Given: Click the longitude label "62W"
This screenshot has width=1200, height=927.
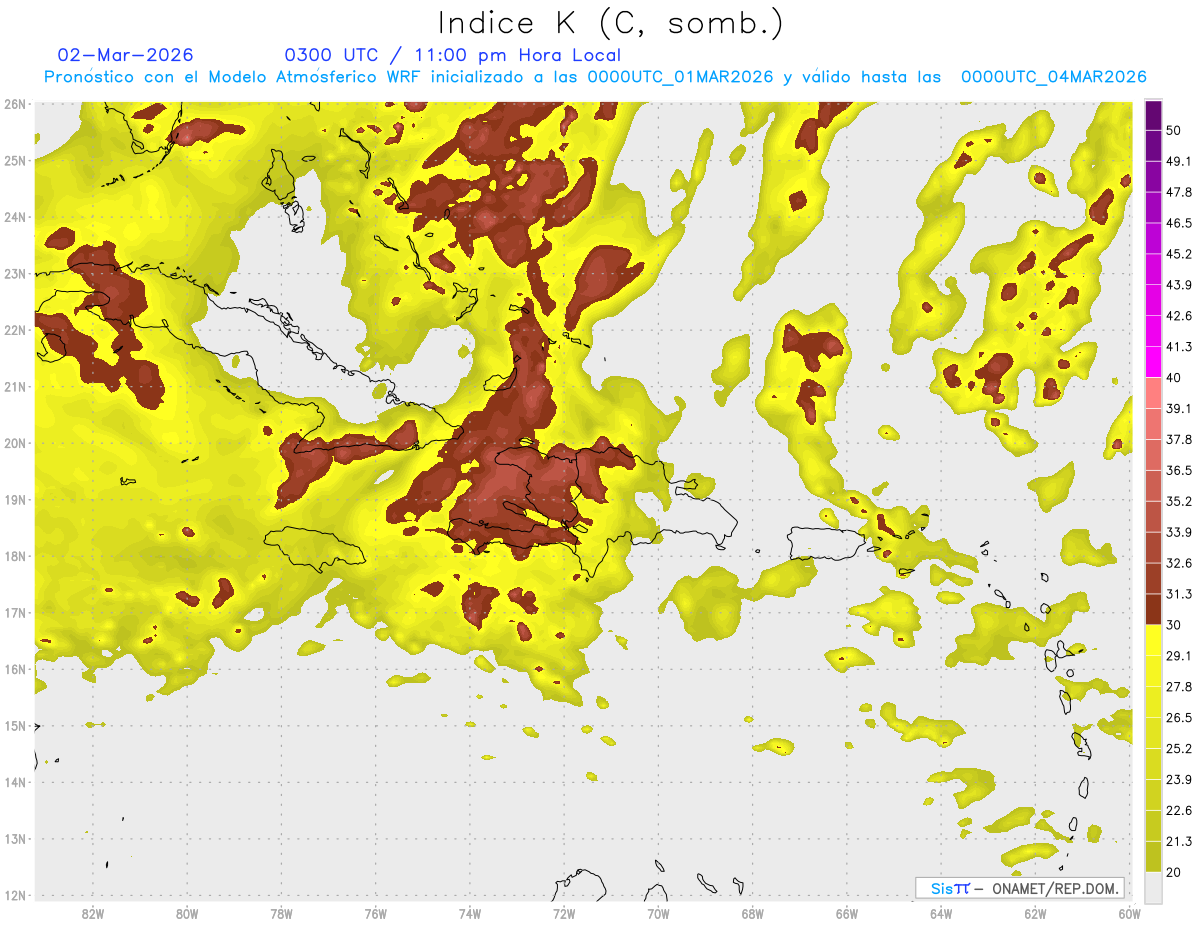Looking at the screenshot, I should pyautogui.click(x=1036, y=914).
